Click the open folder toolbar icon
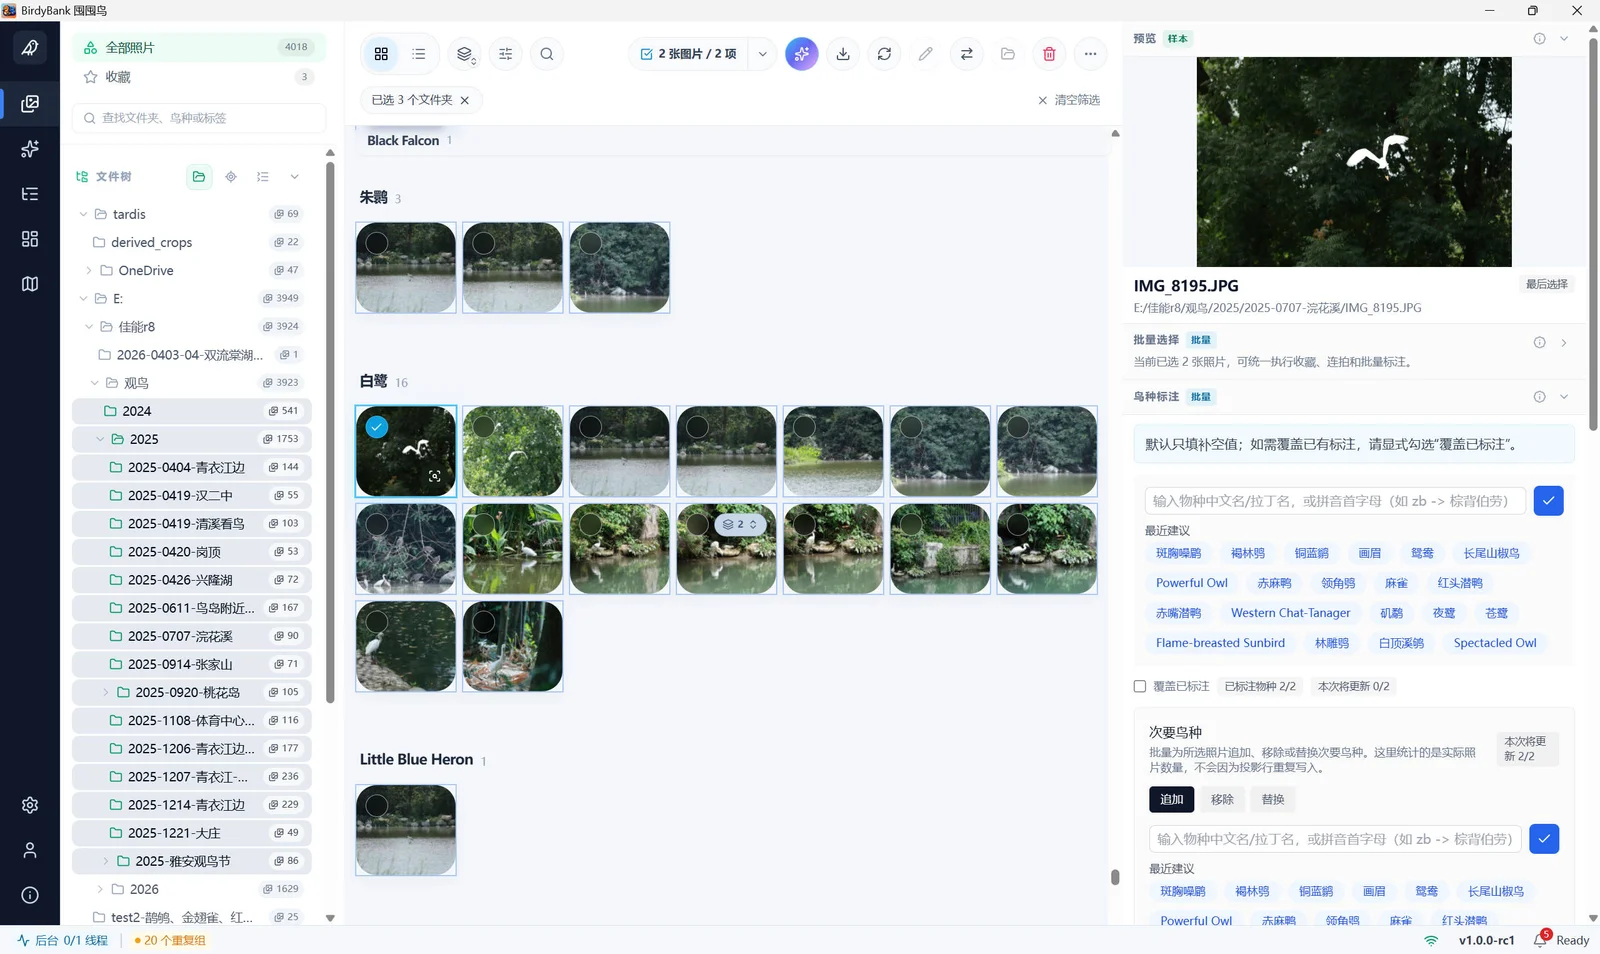Screen dimensions: 1600x954 pos(1008,54)
